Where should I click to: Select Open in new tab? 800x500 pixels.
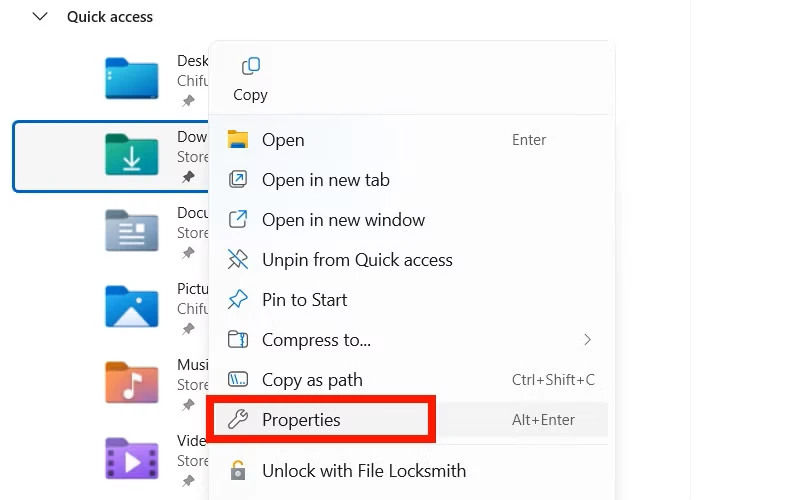coord(325,180)
